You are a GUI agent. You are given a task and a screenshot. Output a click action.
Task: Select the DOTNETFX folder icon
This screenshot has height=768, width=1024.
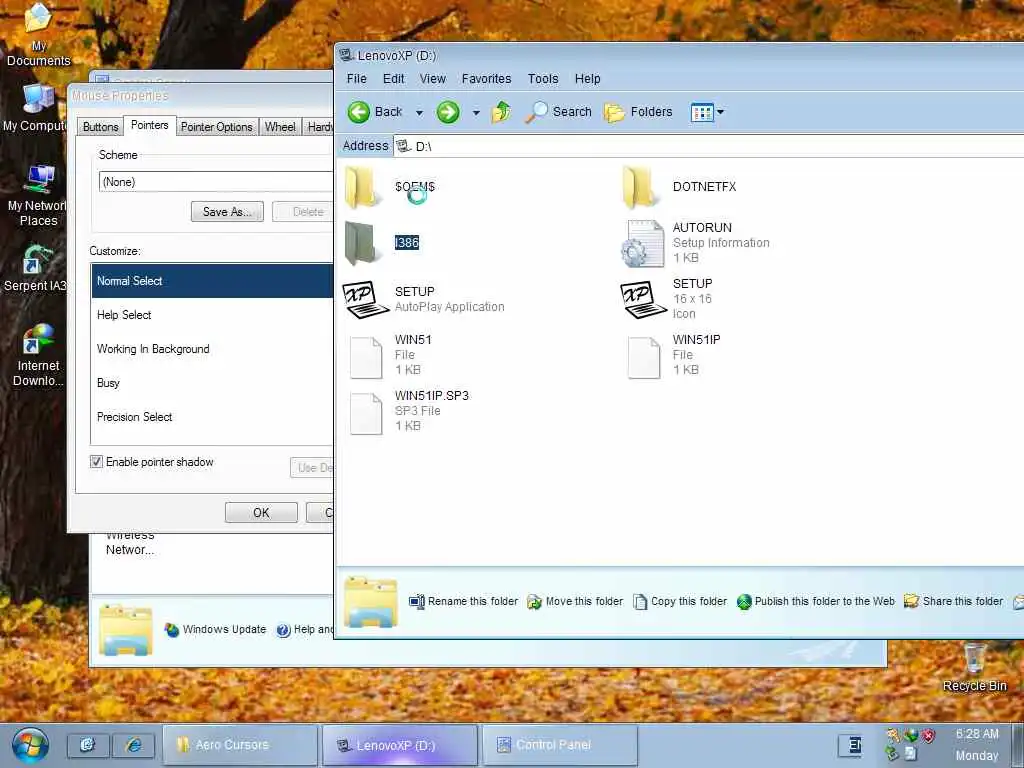tap(640, 187)
